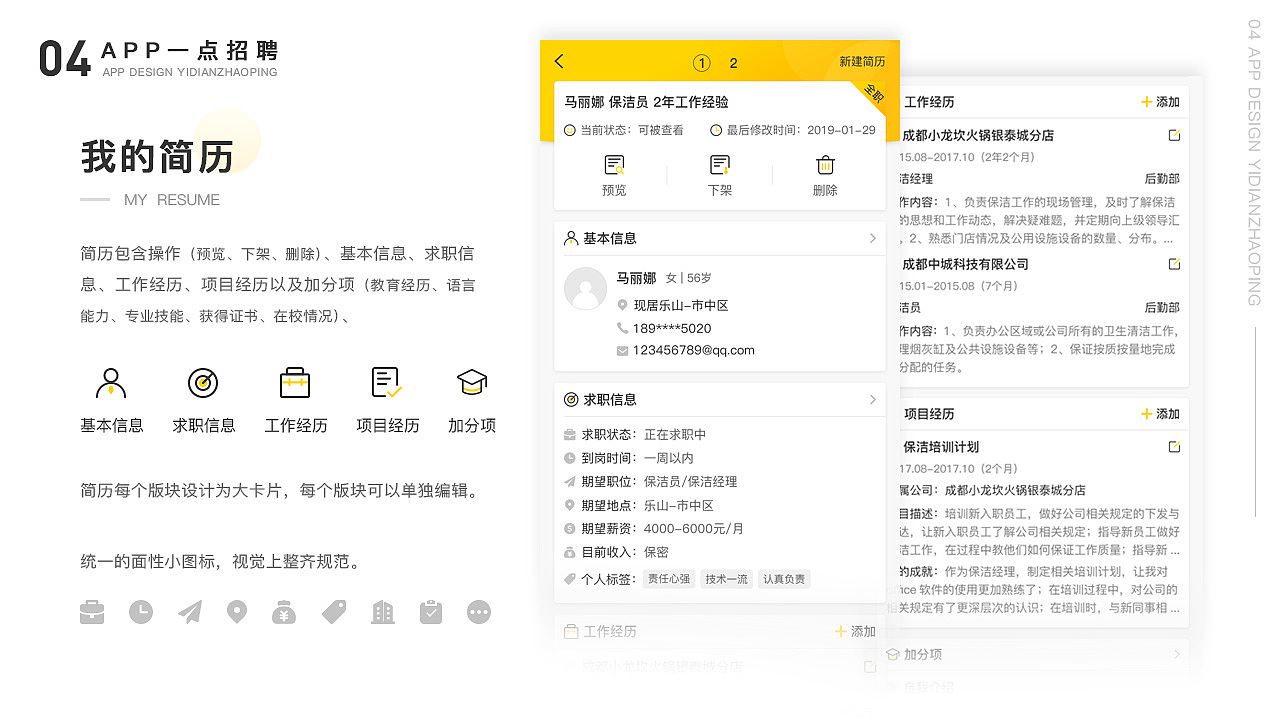Expand the 求职信息 section chevron
Screen dimensions: 1280x720
(x=872, y=399)
